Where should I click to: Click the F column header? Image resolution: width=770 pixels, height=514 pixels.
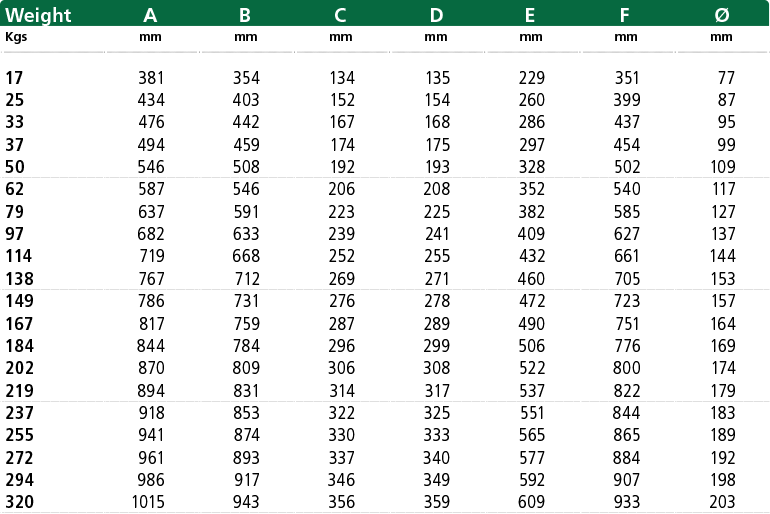(625, 15)
